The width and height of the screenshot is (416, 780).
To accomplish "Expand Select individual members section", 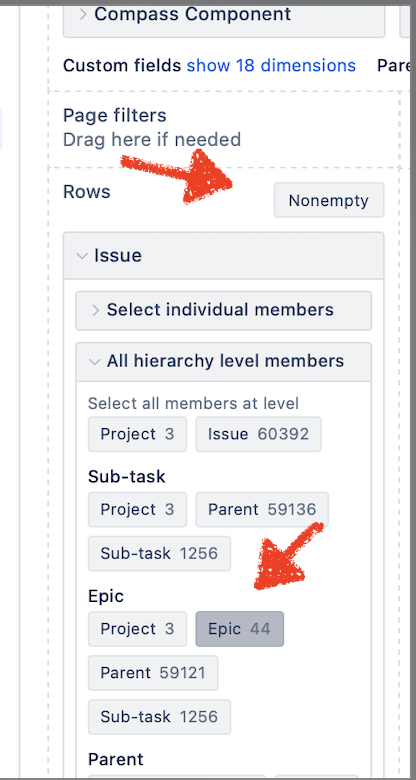I will pos(223,310).
